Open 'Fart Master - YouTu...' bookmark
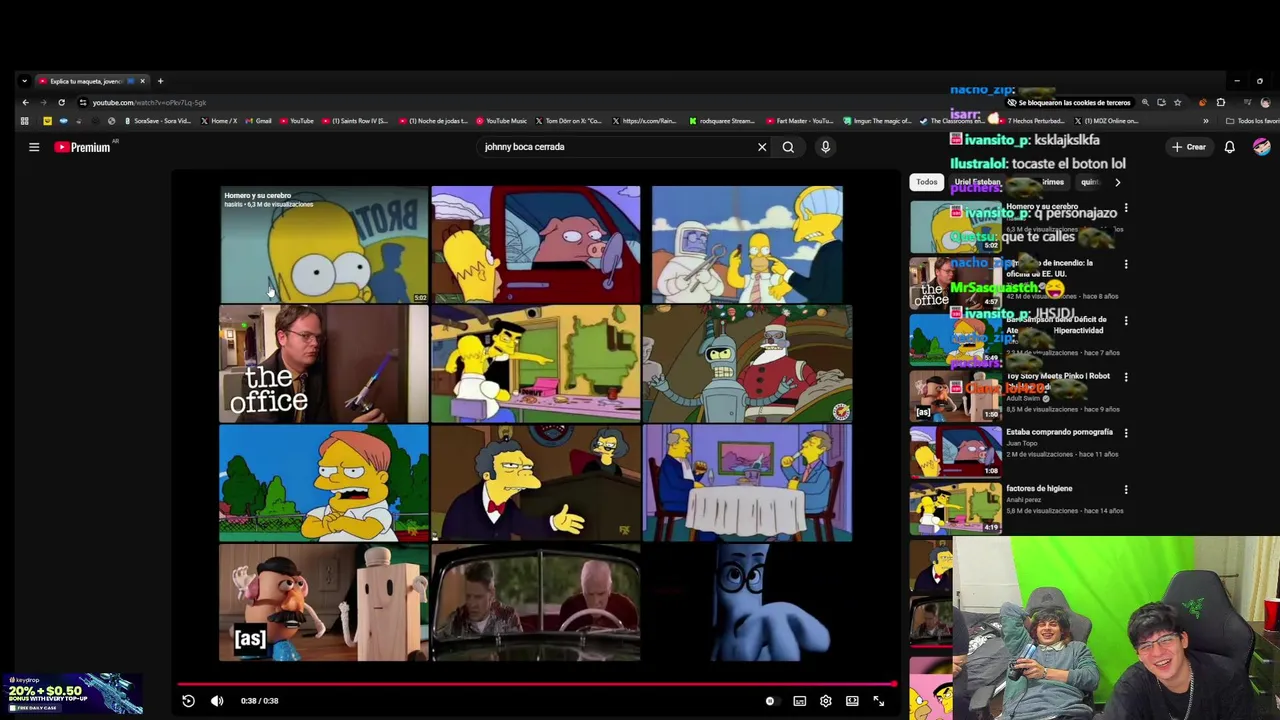The height and width of the screenshot is (720, 1280). click(799, 121)
